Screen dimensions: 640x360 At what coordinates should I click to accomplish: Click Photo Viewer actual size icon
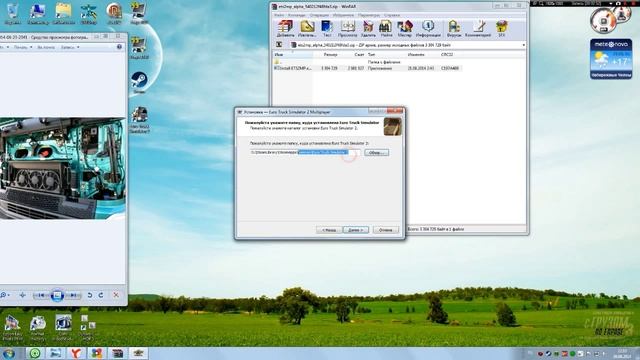click(x=22, y=295)
